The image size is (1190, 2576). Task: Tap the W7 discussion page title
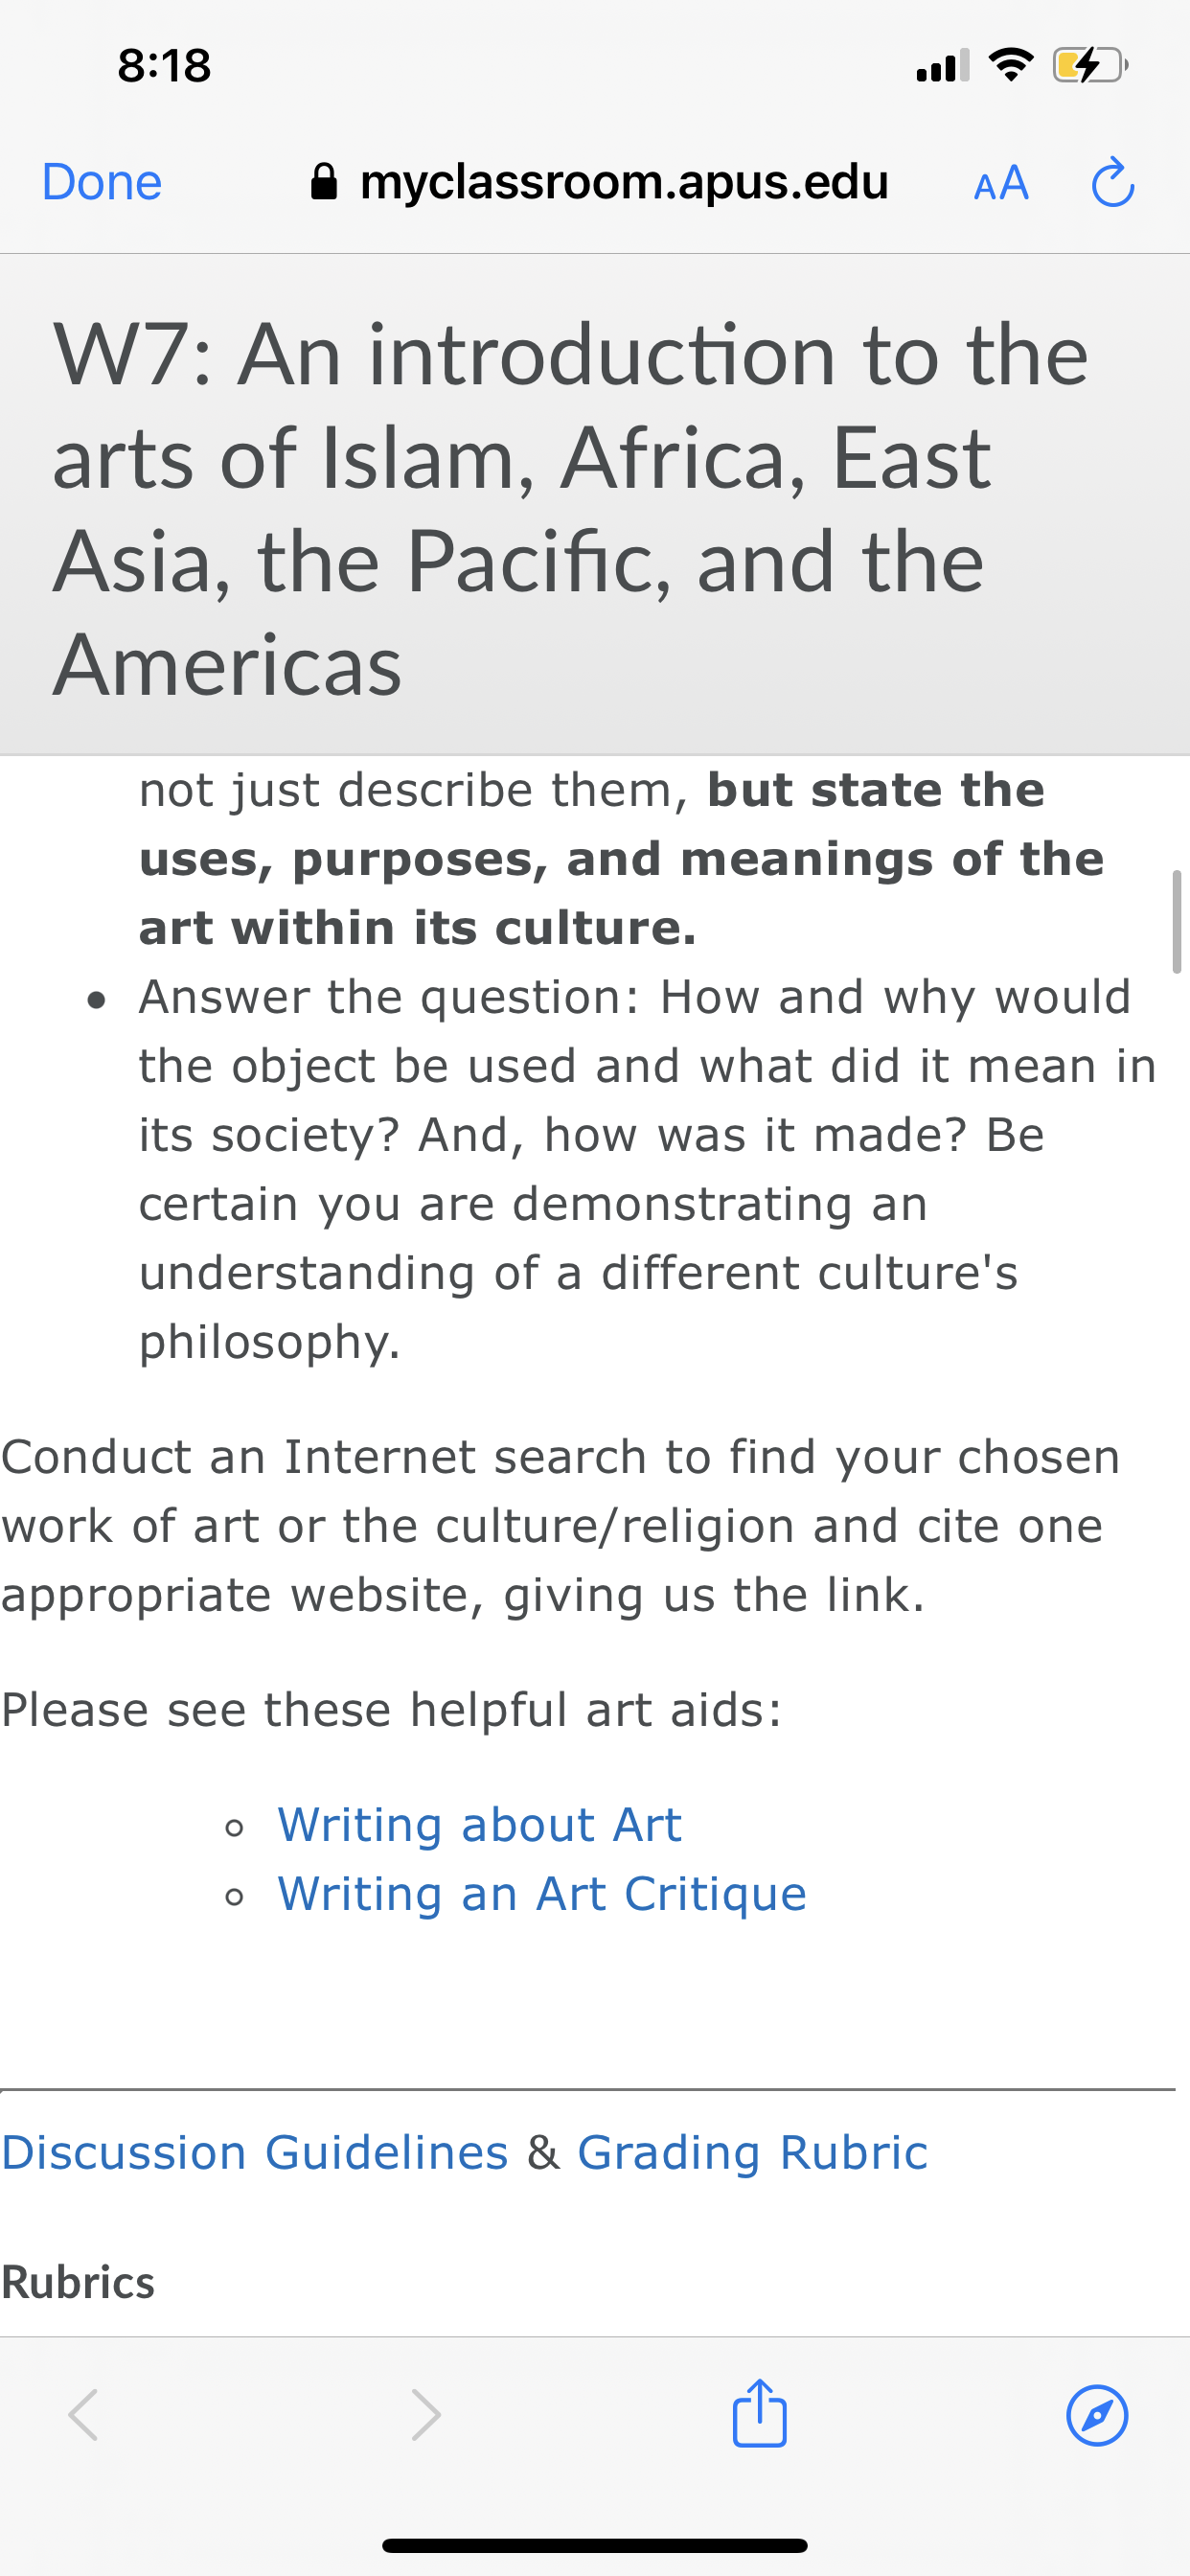click(570, 508)
